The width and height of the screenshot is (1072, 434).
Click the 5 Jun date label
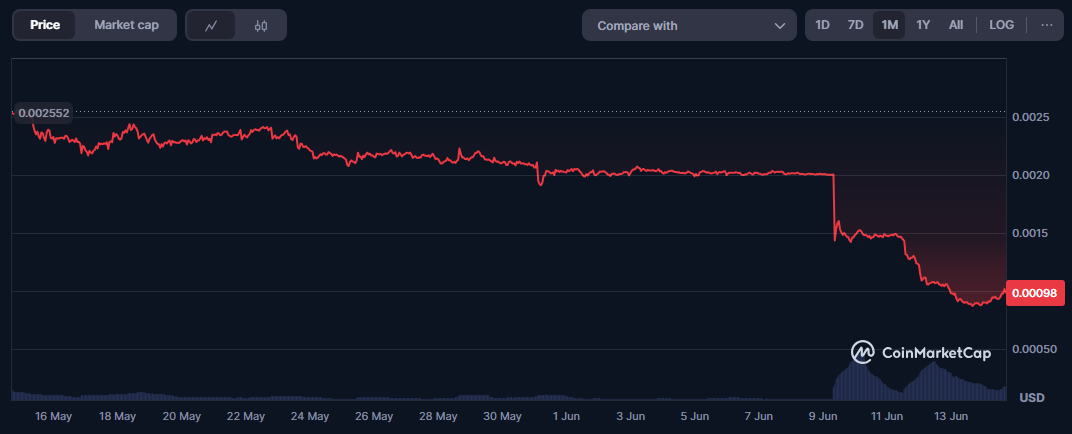coord(694,416)
